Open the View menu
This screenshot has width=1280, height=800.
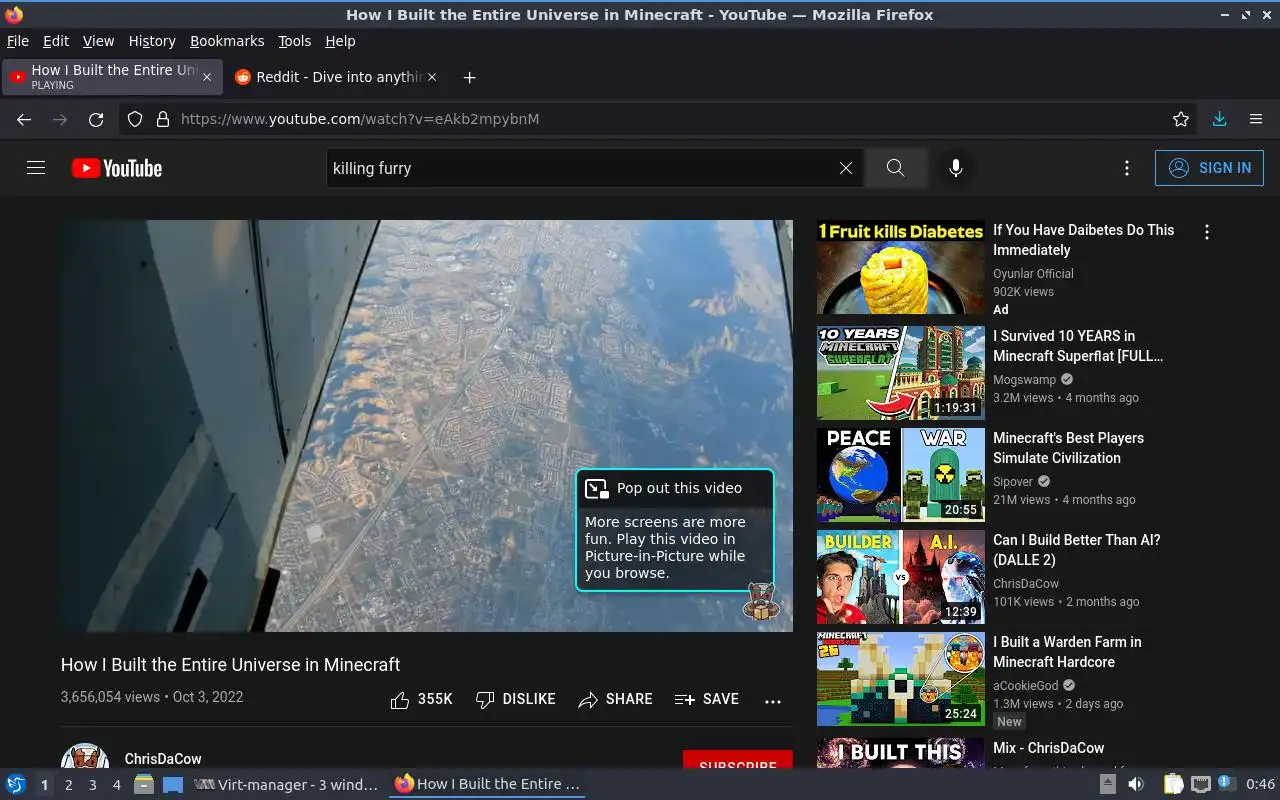click(98, 41)
